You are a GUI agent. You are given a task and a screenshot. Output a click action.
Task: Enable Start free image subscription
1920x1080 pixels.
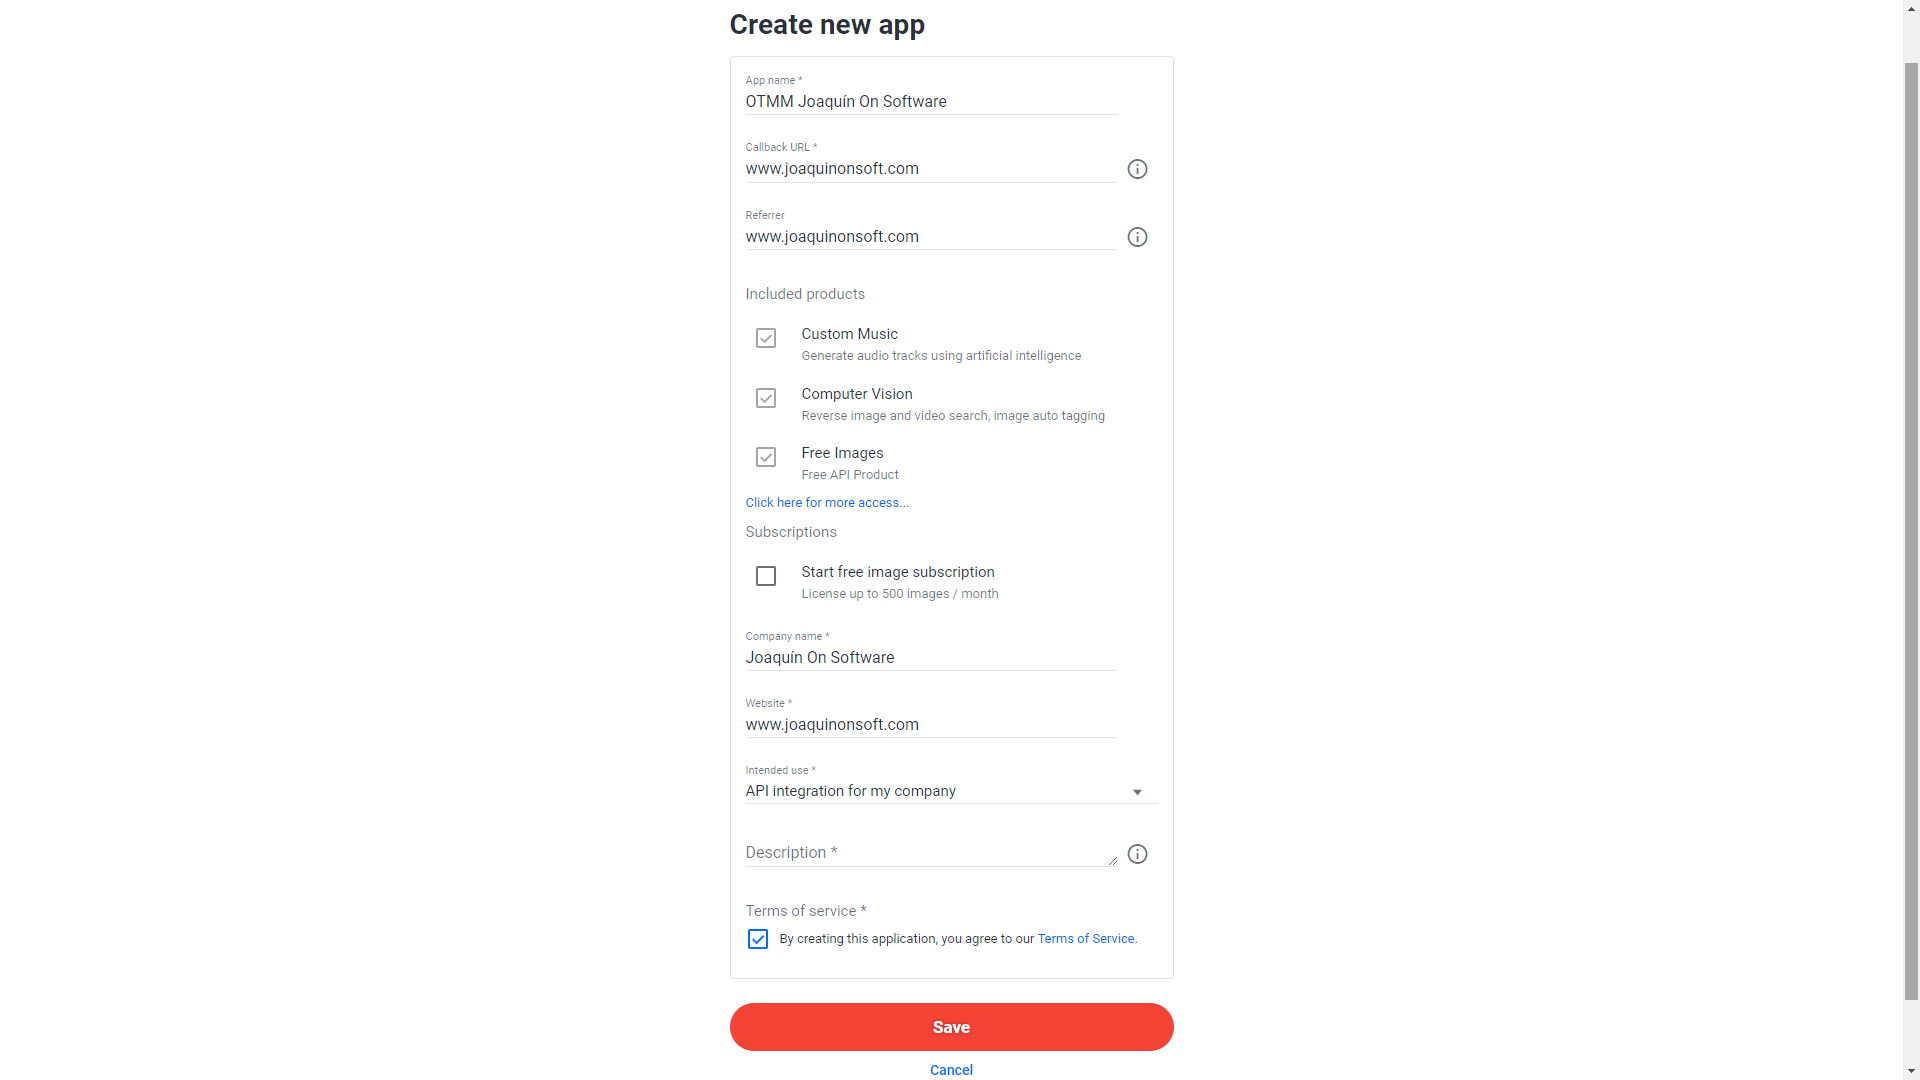pyautogui.click(x=766, y=576)
